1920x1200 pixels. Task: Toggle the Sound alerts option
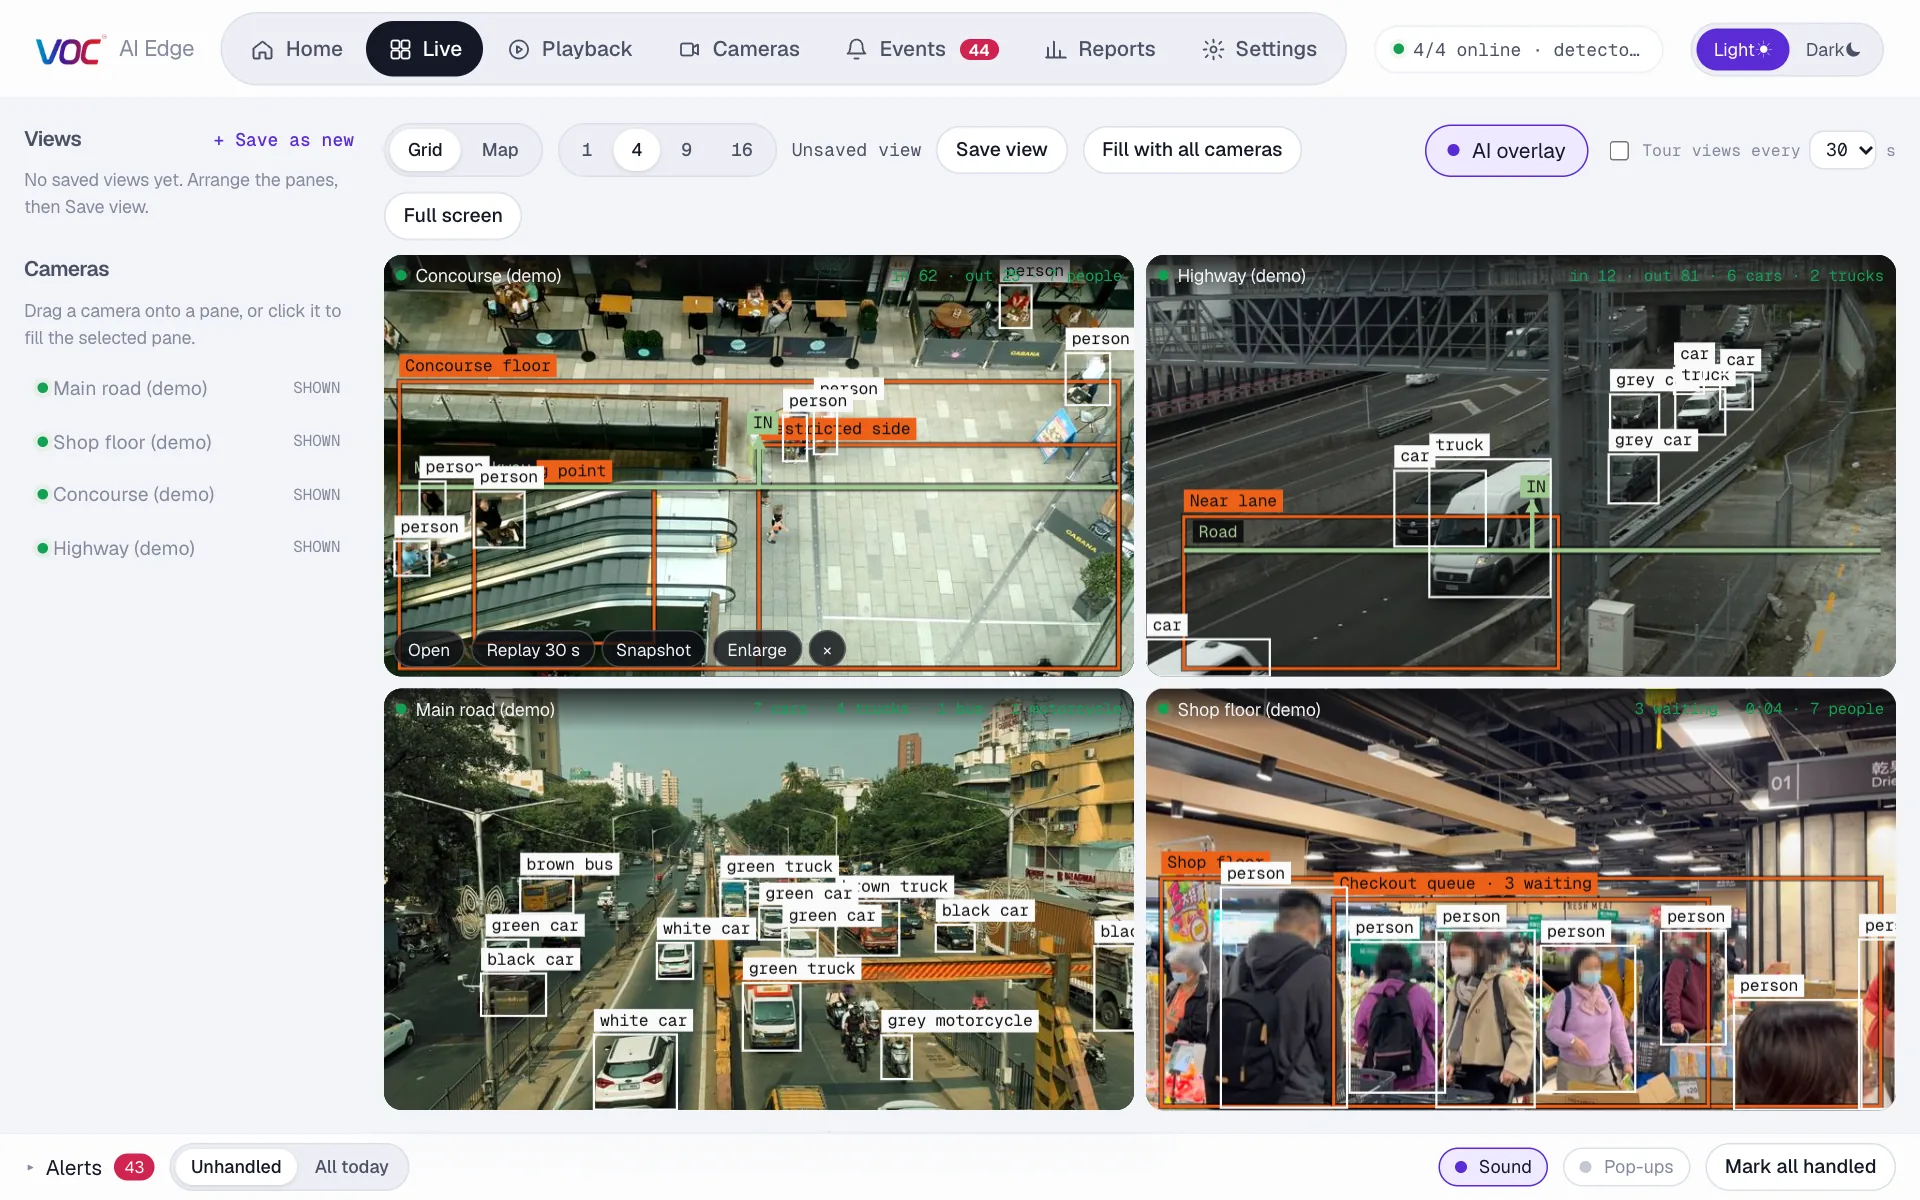[1493, 1167]
